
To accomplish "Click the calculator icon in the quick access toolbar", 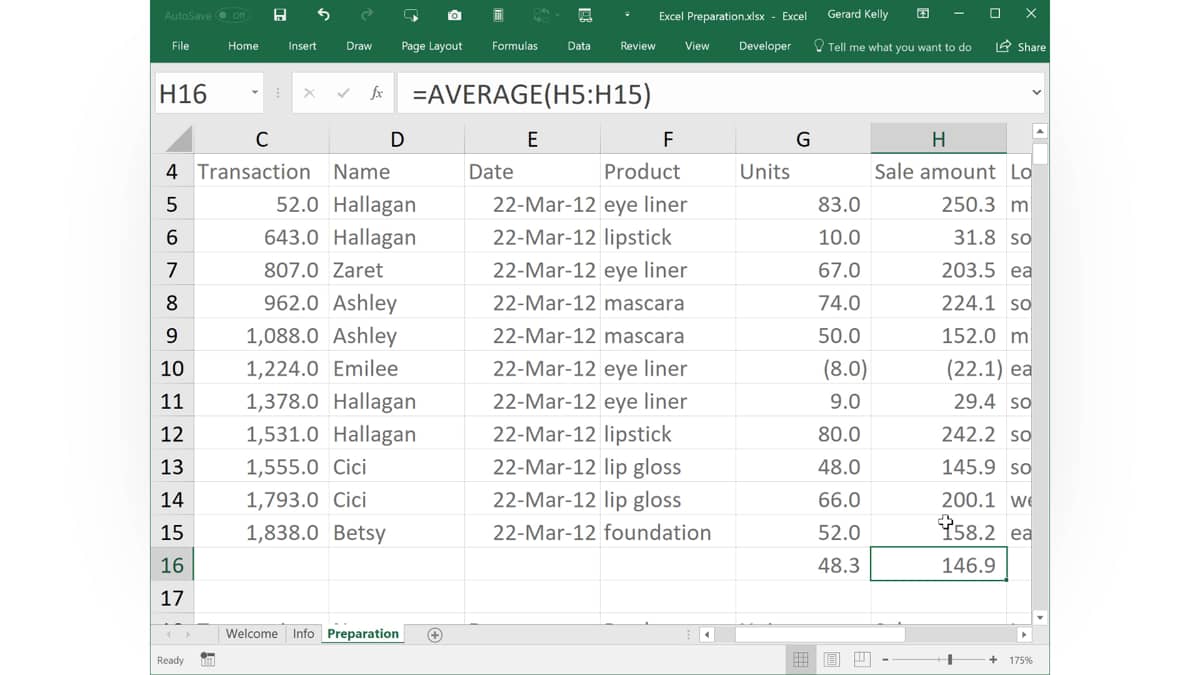I will pyautogui.click(x=498, y=15).
